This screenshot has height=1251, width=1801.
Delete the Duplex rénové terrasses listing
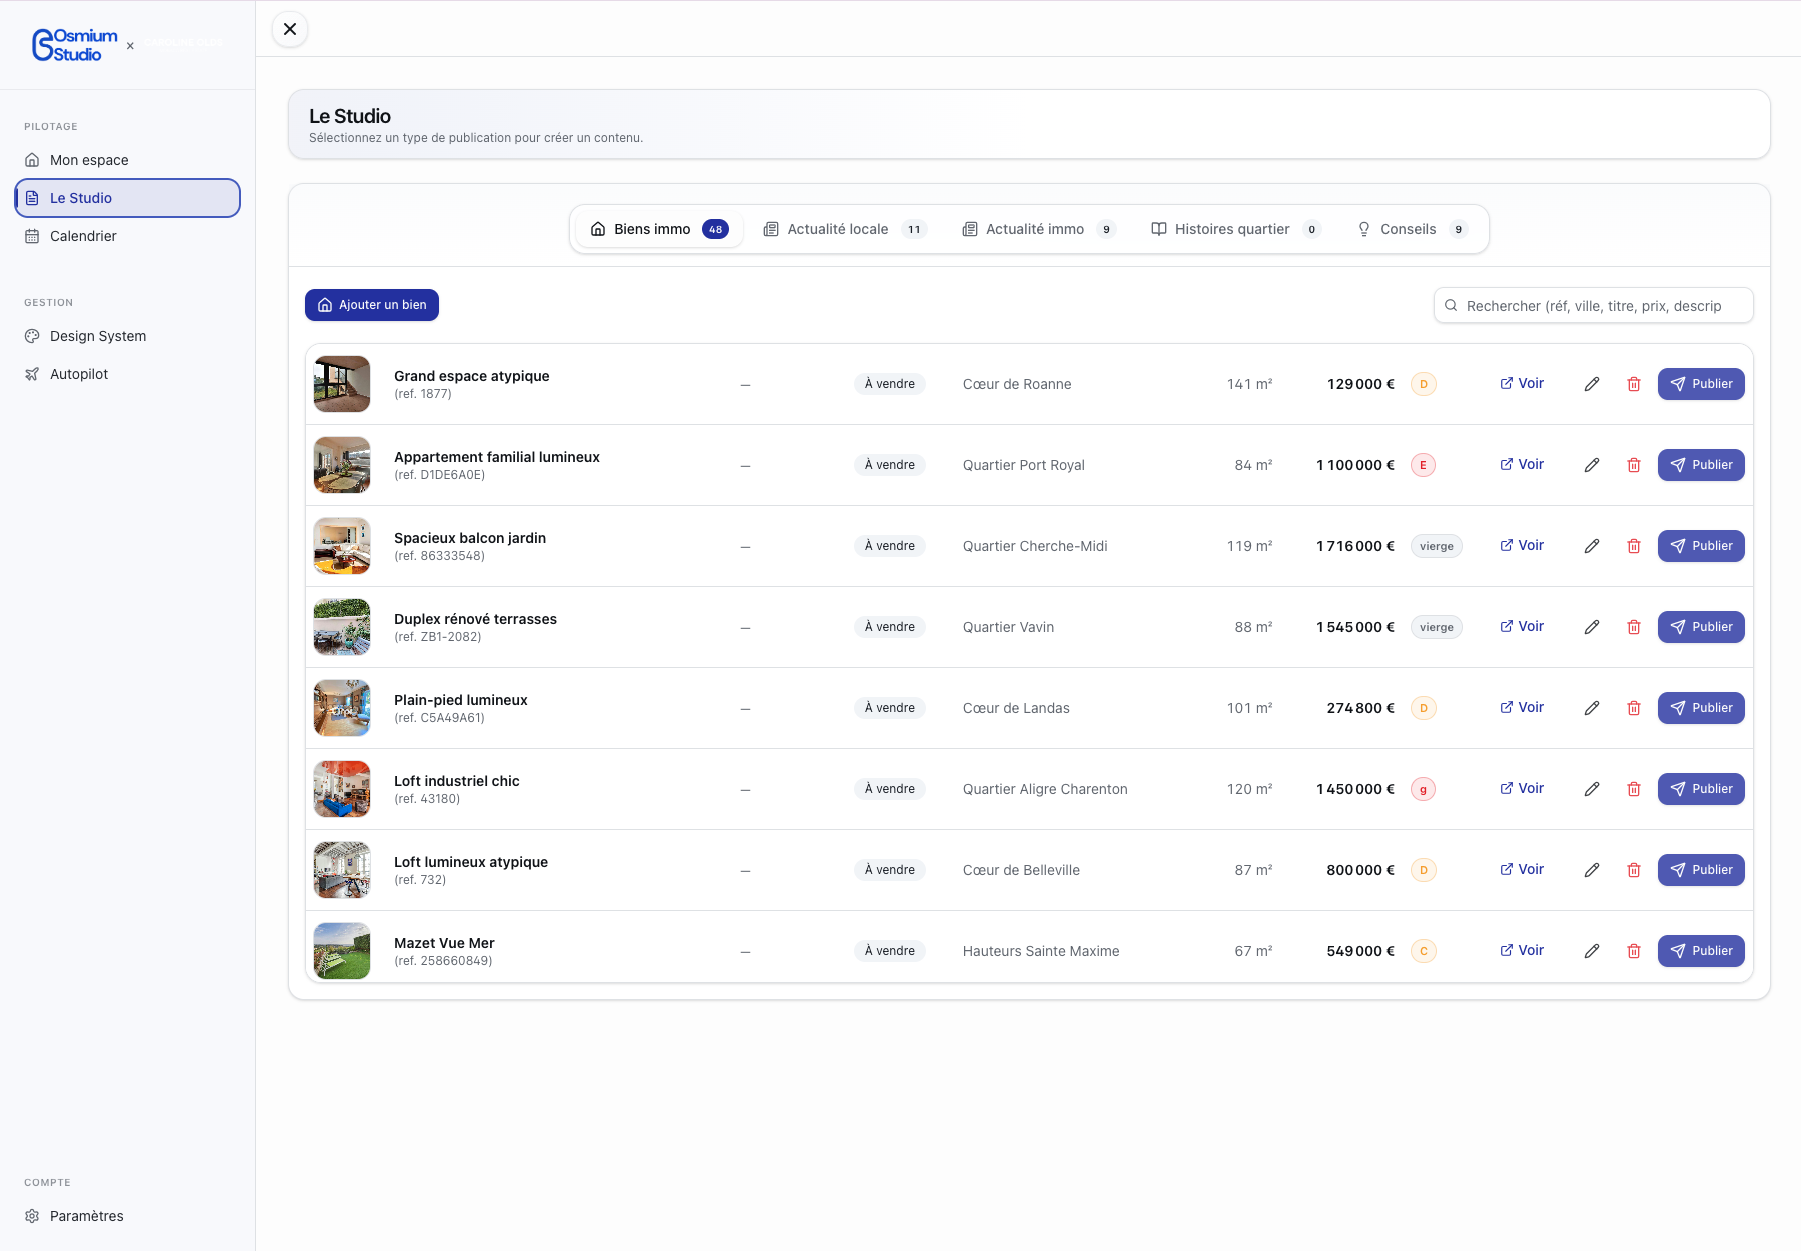tap(1634, 627)
